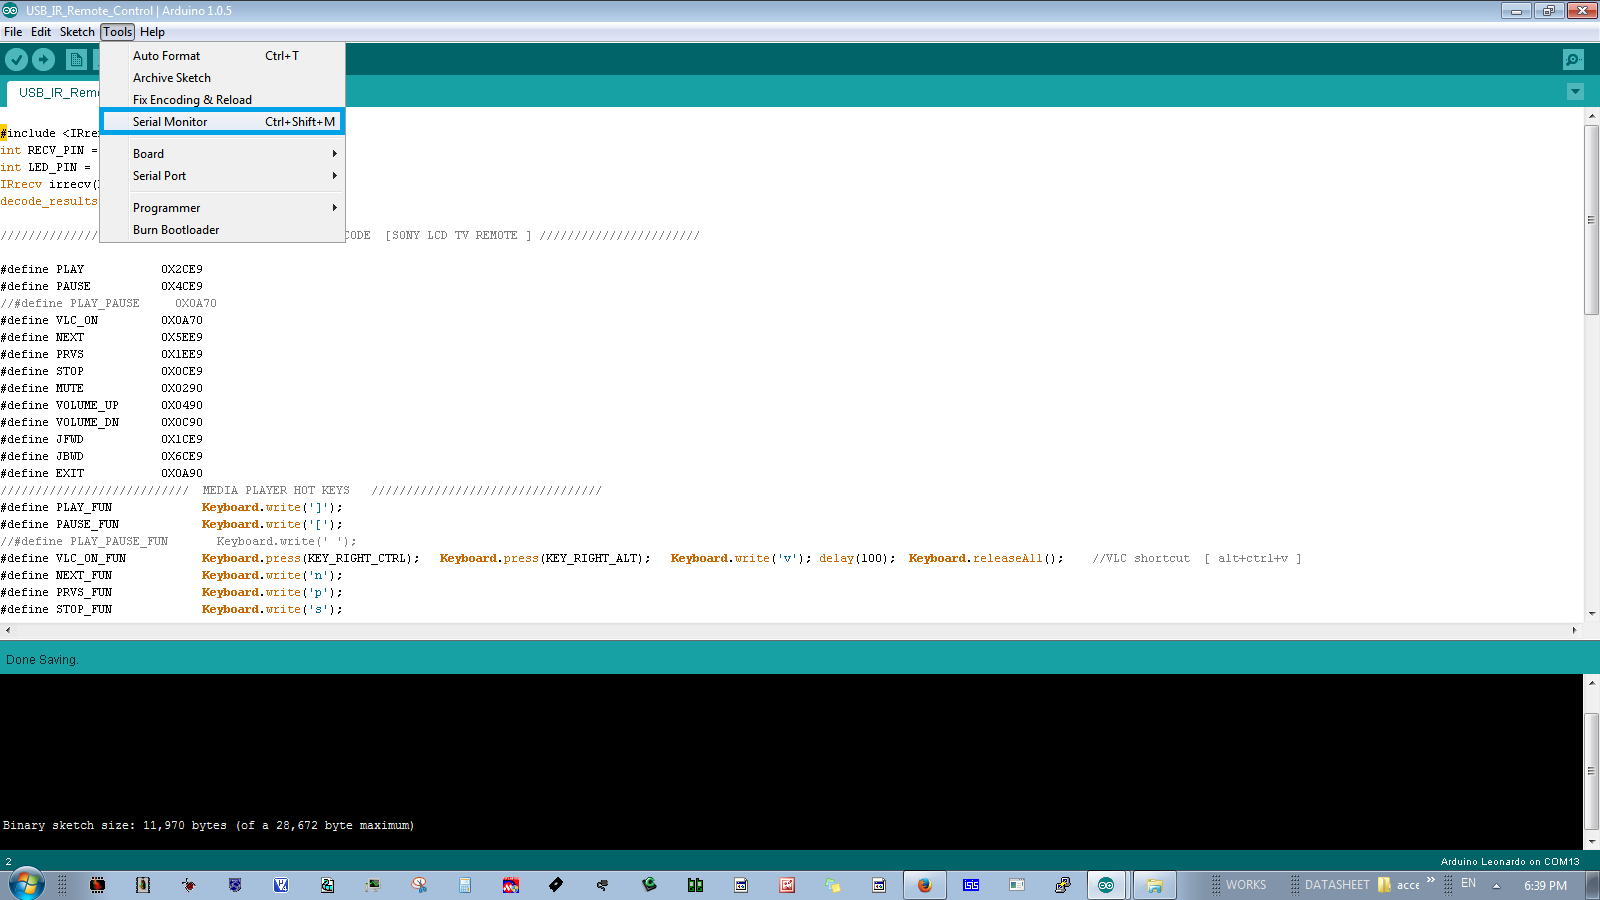
Task: Click the editor vertical scrollbar thumb
Action: point(1591,220)
